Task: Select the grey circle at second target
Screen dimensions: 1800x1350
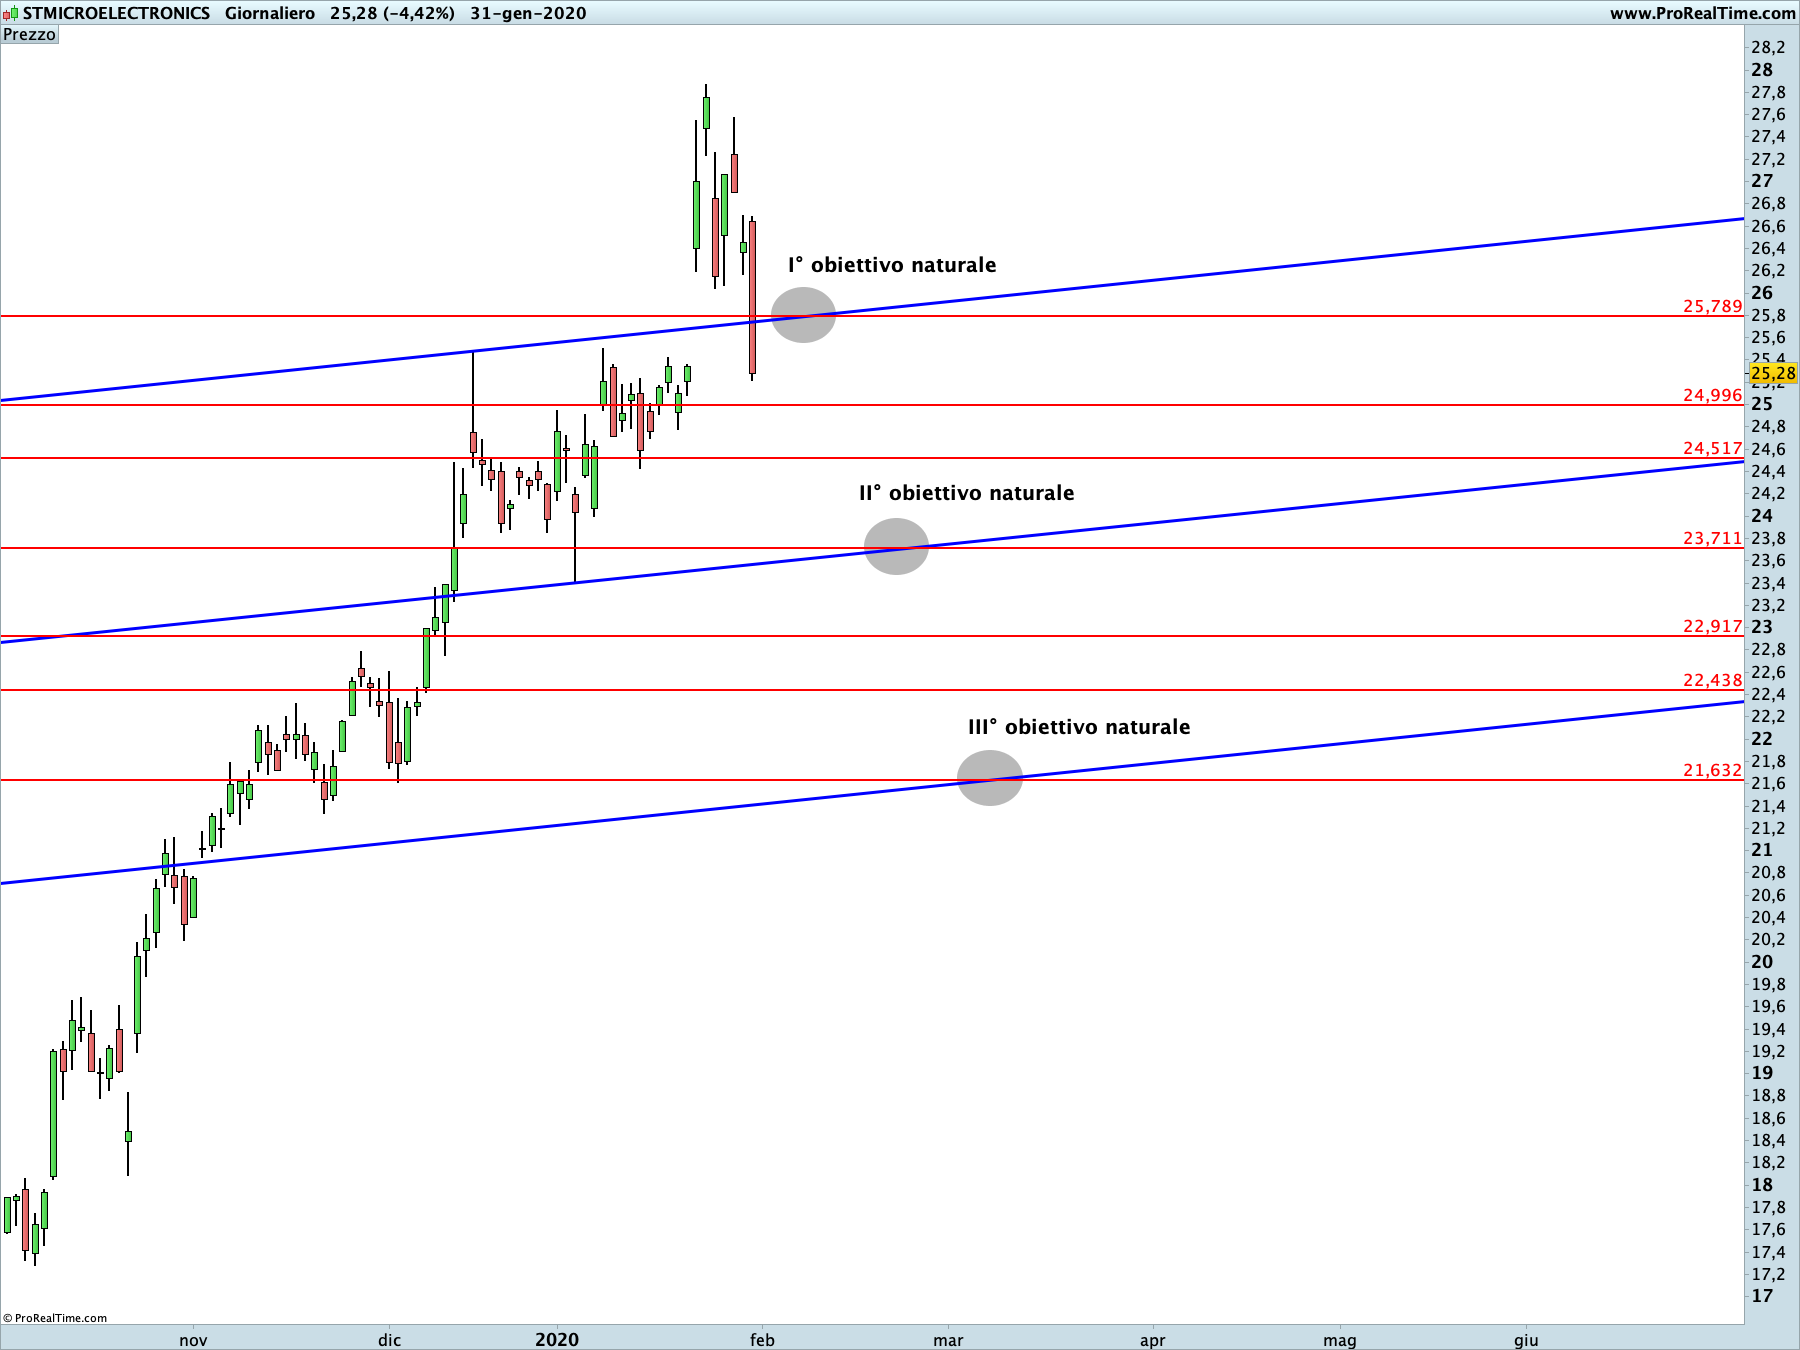Action: (896, 546)
